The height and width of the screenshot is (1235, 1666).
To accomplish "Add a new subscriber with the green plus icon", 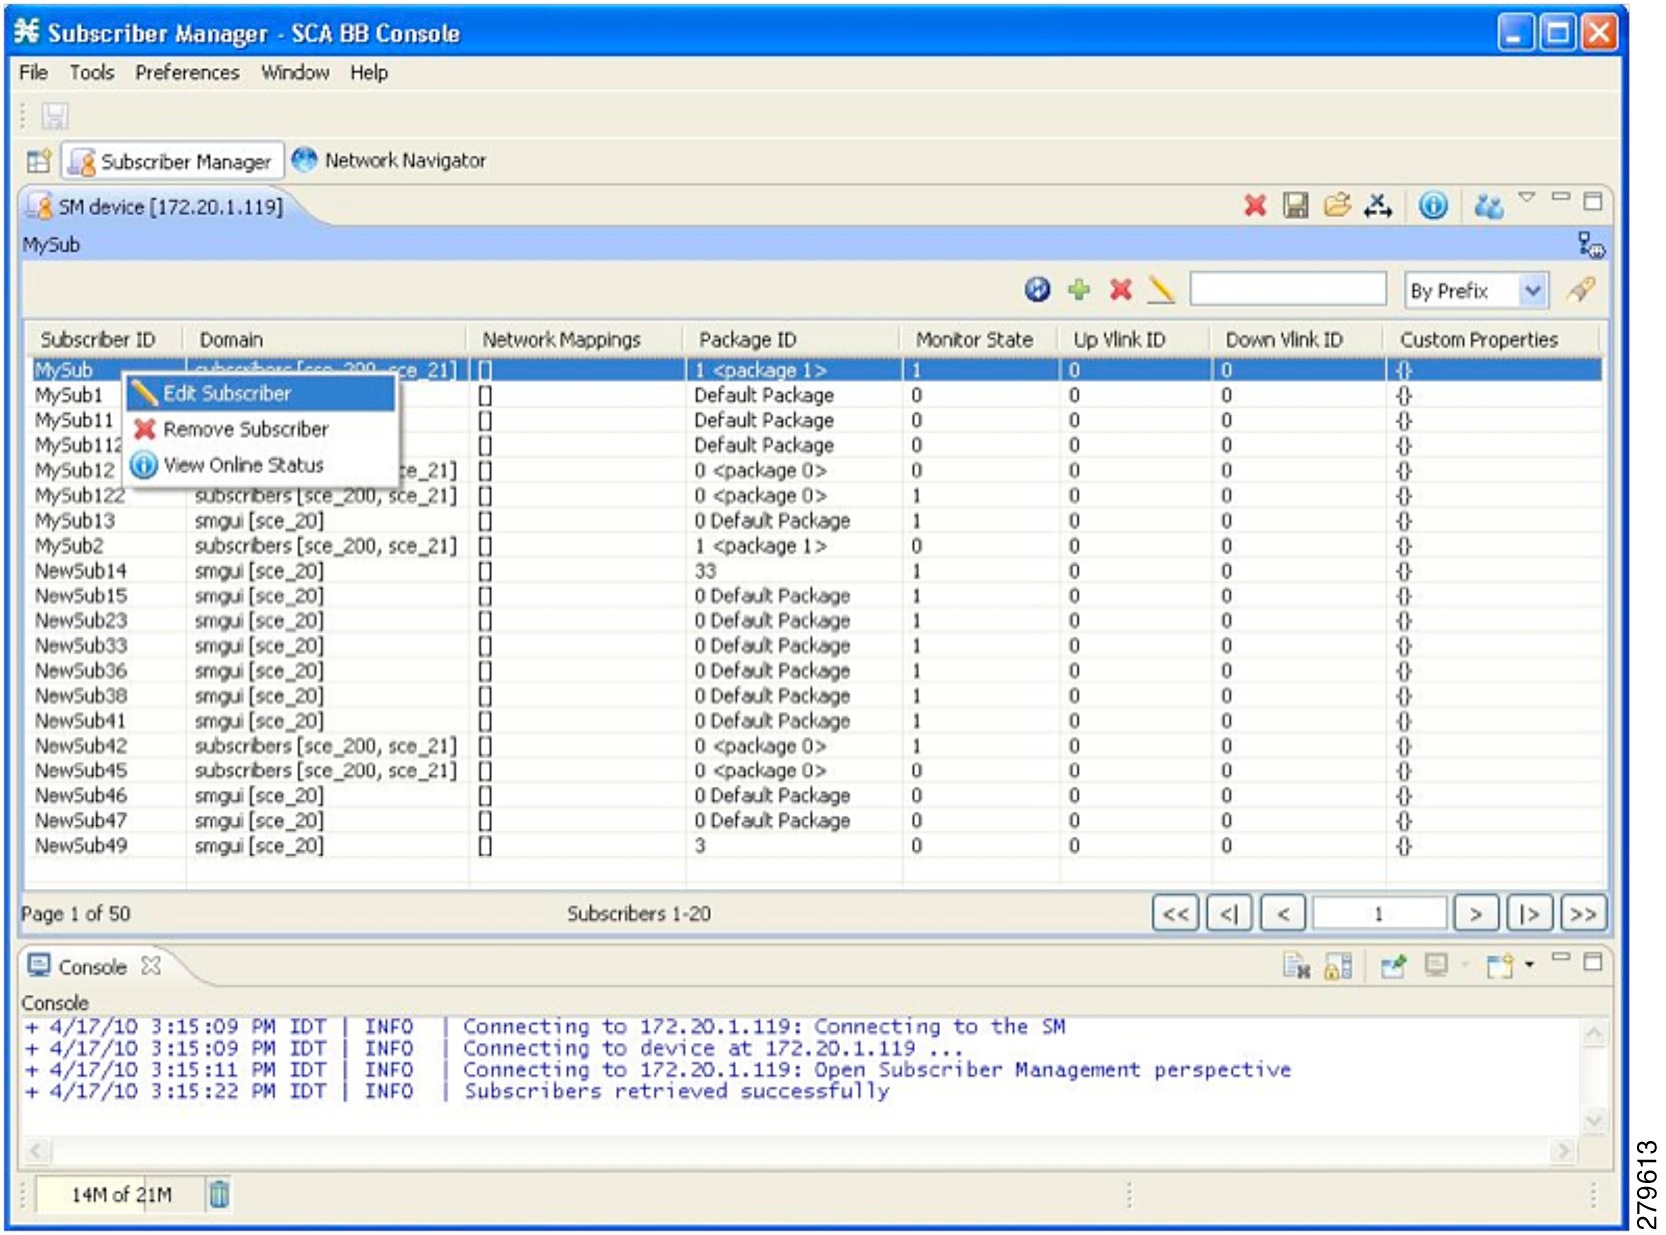I will point(1078,291).
